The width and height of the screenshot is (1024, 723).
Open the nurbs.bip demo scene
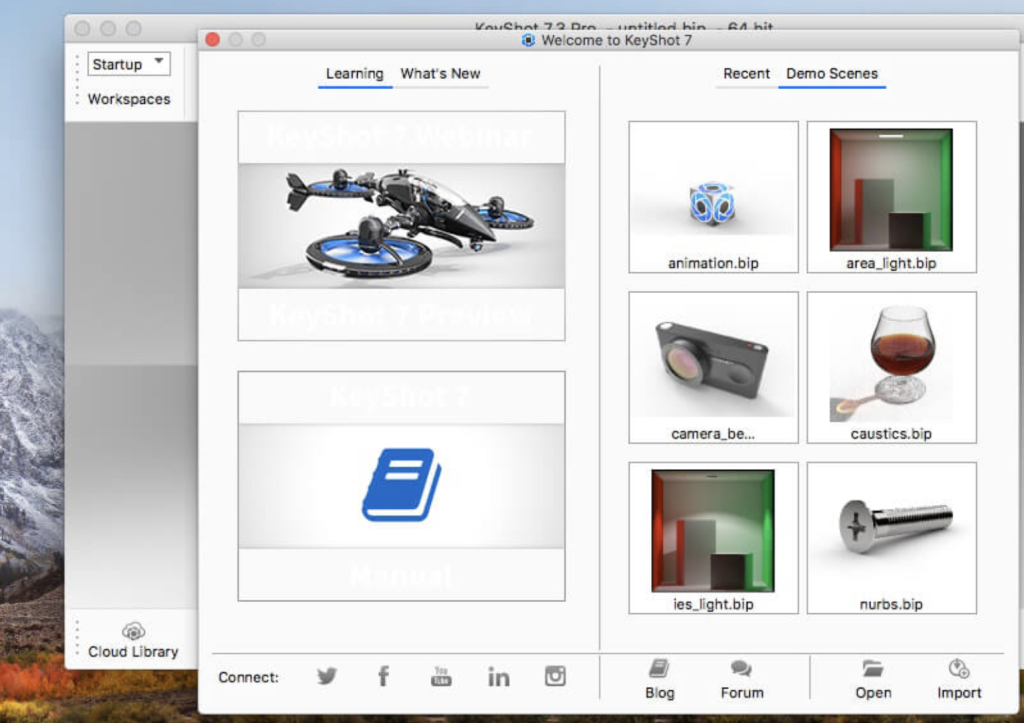tap(891, 538)
